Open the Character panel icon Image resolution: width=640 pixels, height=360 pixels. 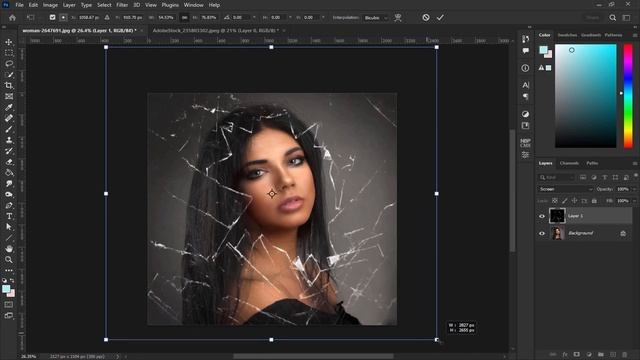525,85
